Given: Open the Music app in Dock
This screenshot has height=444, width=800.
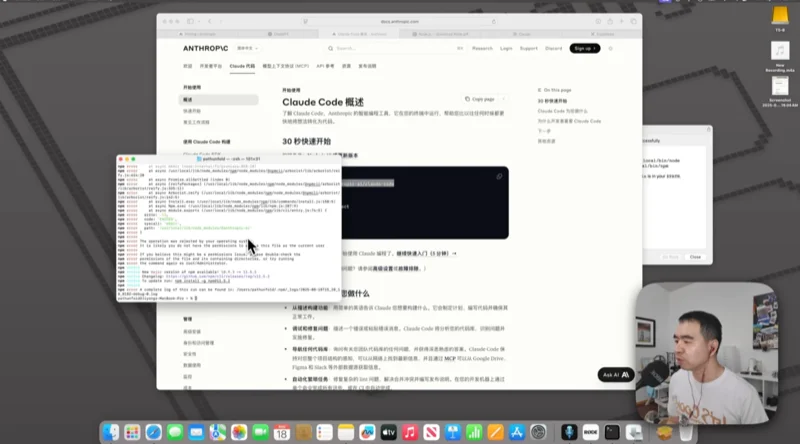Looking at the screenshot, I should [x=410, y=433].
